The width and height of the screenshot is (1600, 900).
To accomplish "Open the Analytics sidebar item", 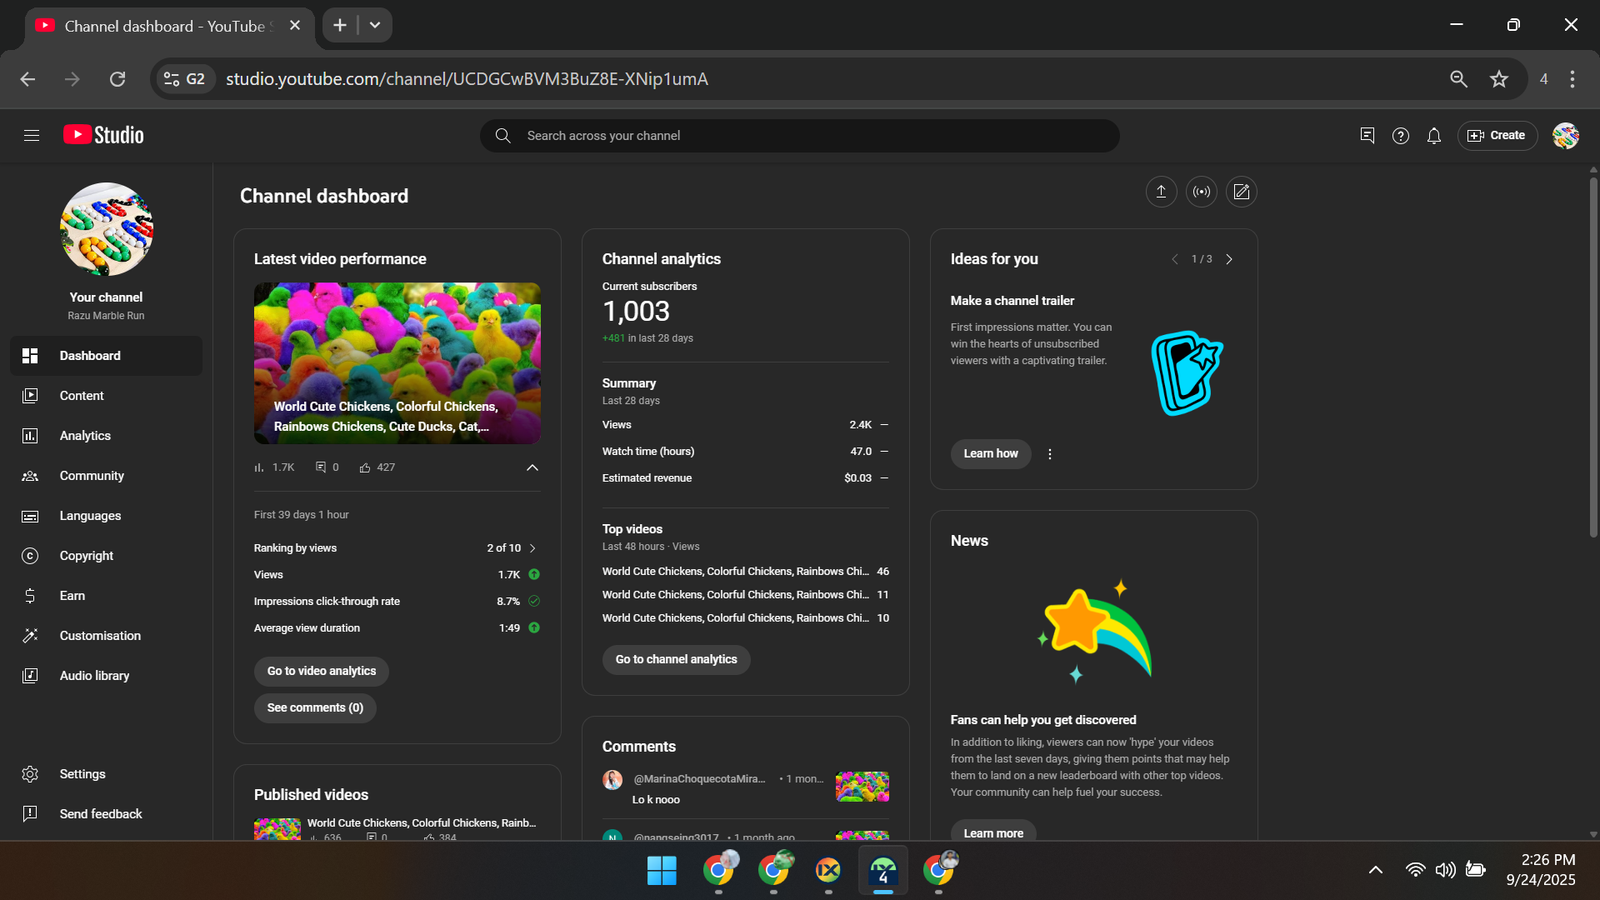I will (85, 436).
